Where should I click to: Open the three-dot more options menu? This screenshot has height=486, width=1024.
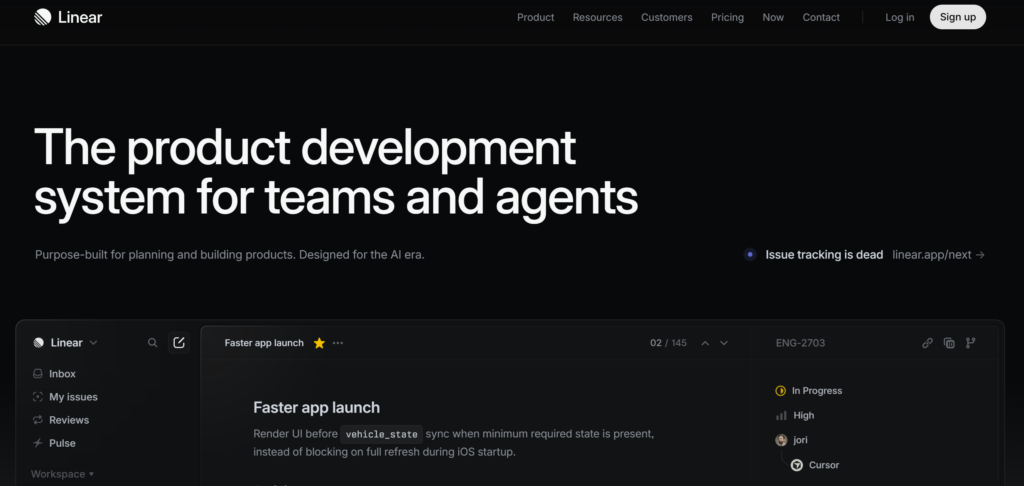pyautogui.click(x=338, y=343)
